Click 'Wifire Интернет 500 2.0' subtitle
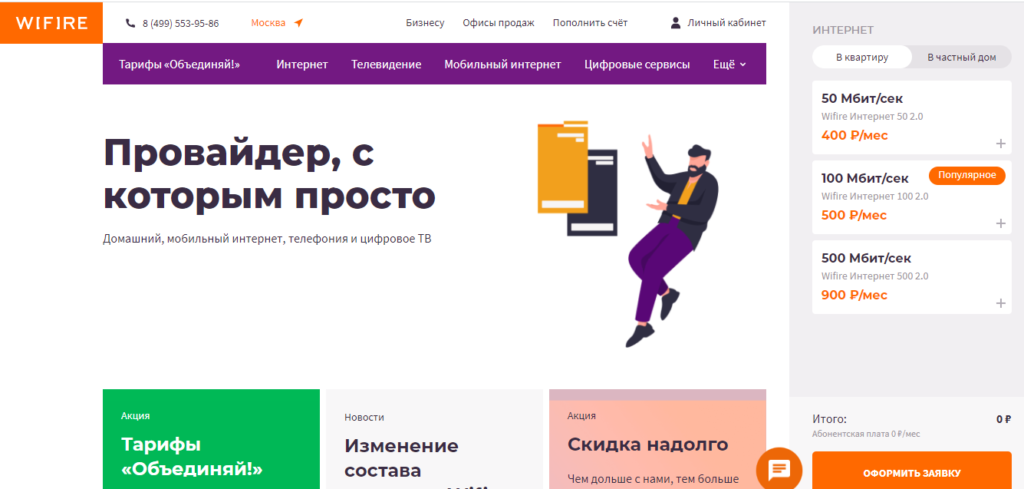Image resolution: width=1024 pixels, height=489 pixels. pyautogui.click(x=874, y=276)
